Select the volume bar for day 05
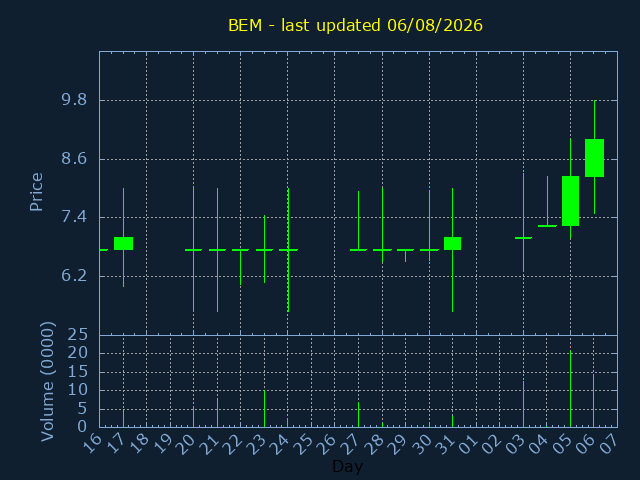Image resolution: width=640 pixels, height=480 pixels. click(x=570, y=389)
